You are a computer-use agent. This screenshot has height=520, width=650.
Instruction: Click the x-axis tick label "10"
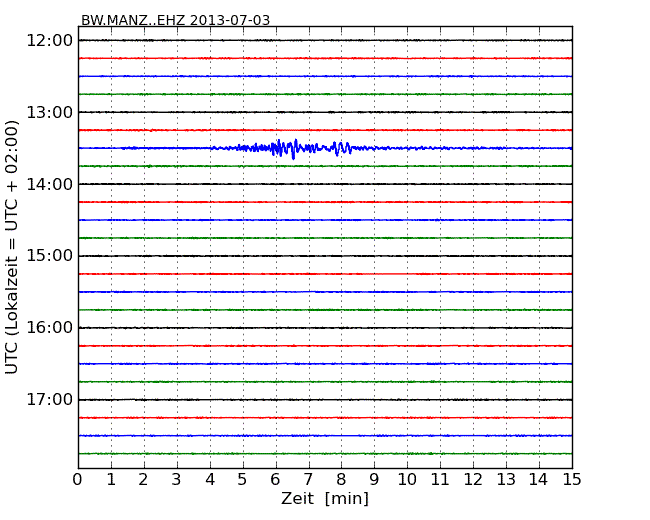point(407,480)
